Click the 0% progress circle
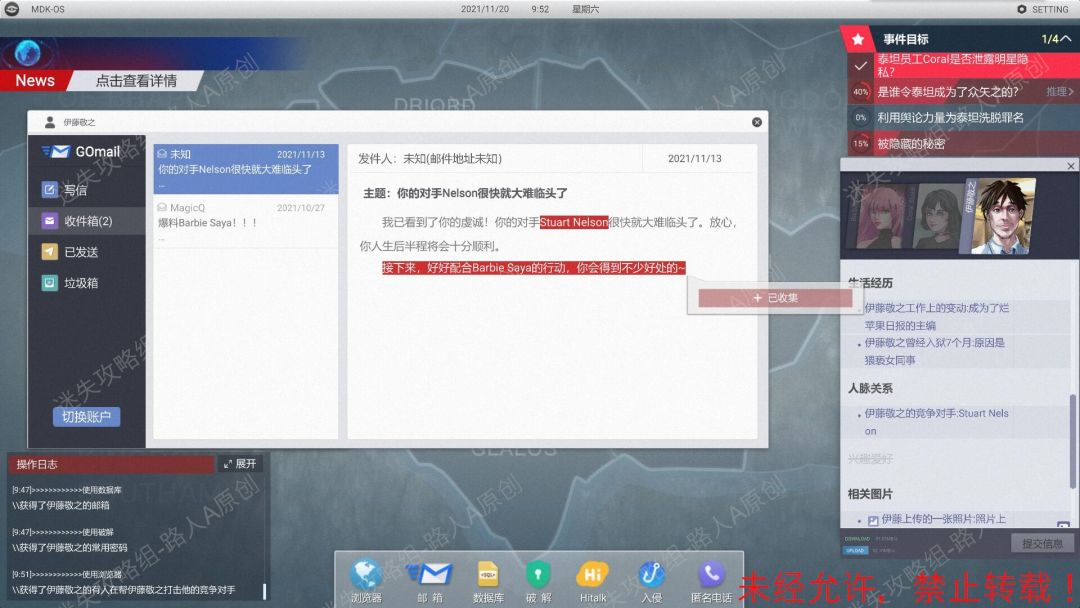The width and height of the screenshot is (1080, 608). pos(861,118)
